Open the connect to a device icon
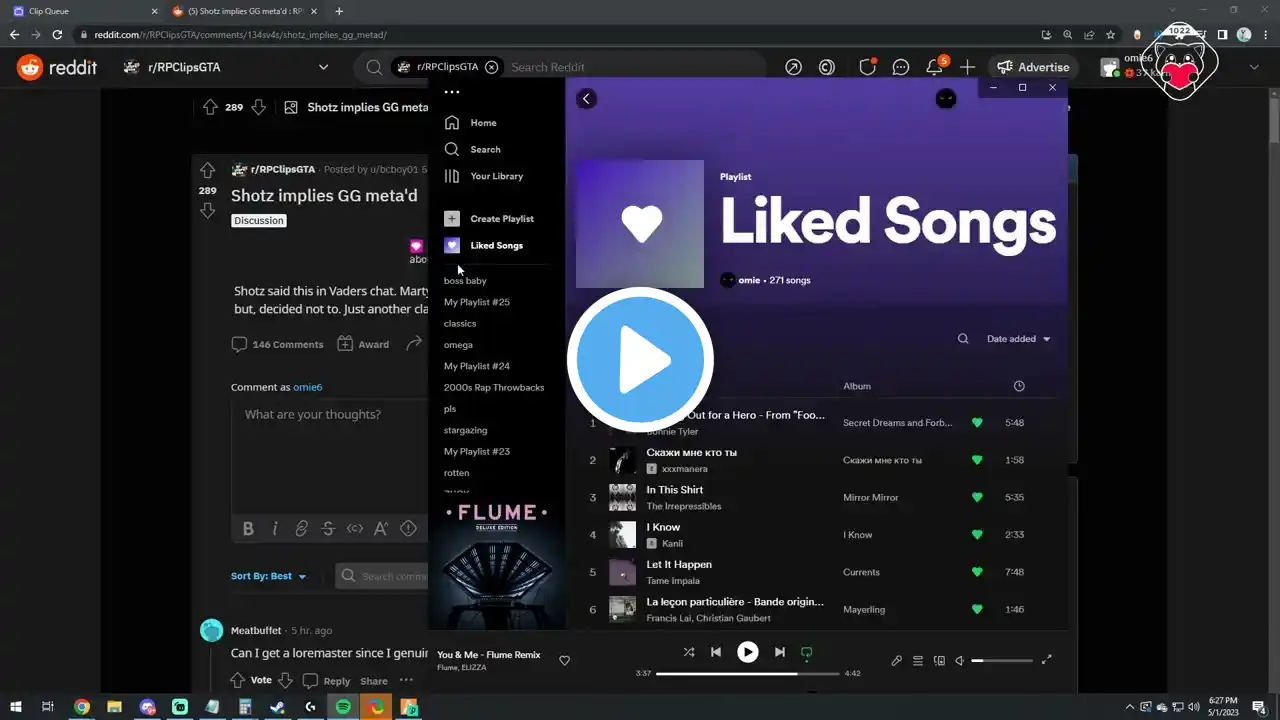Viewport: 1280px width, 720px height. (939, 660)
